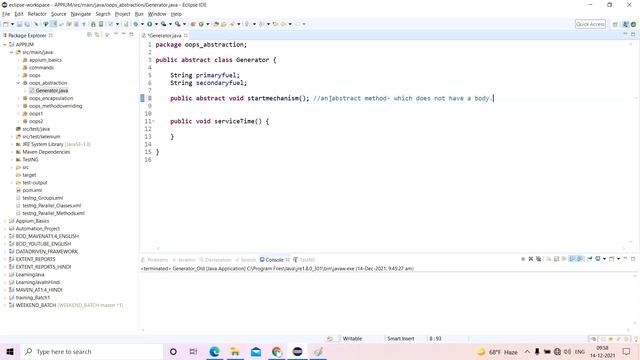Viewport: 640px width, 360px height.
Task: Click Collapse All icon in Package Explorer
Action: [89, 35]
